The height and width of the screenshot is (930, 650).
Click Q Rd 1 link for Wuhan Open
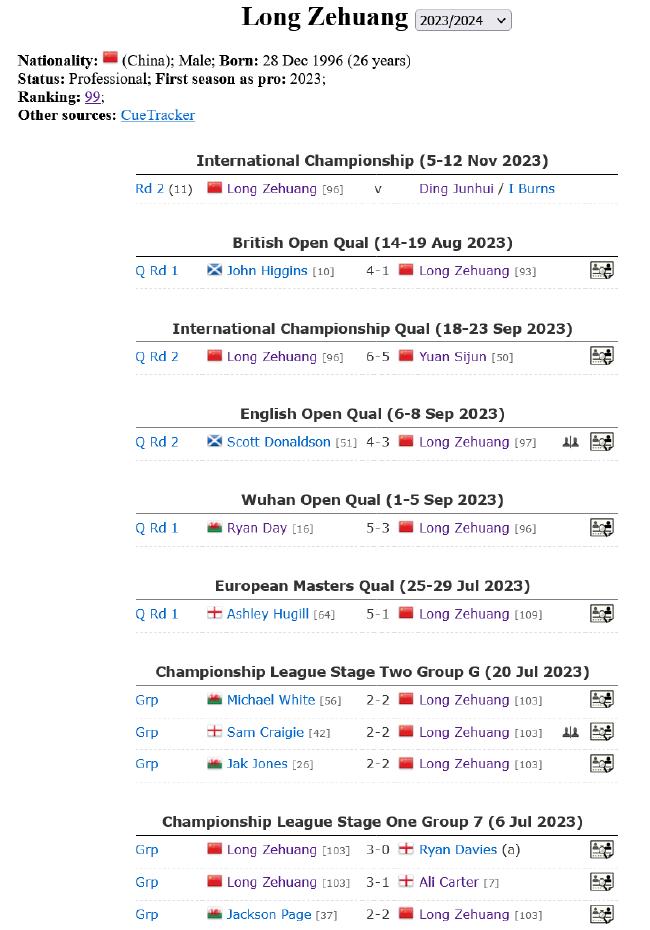157,528
